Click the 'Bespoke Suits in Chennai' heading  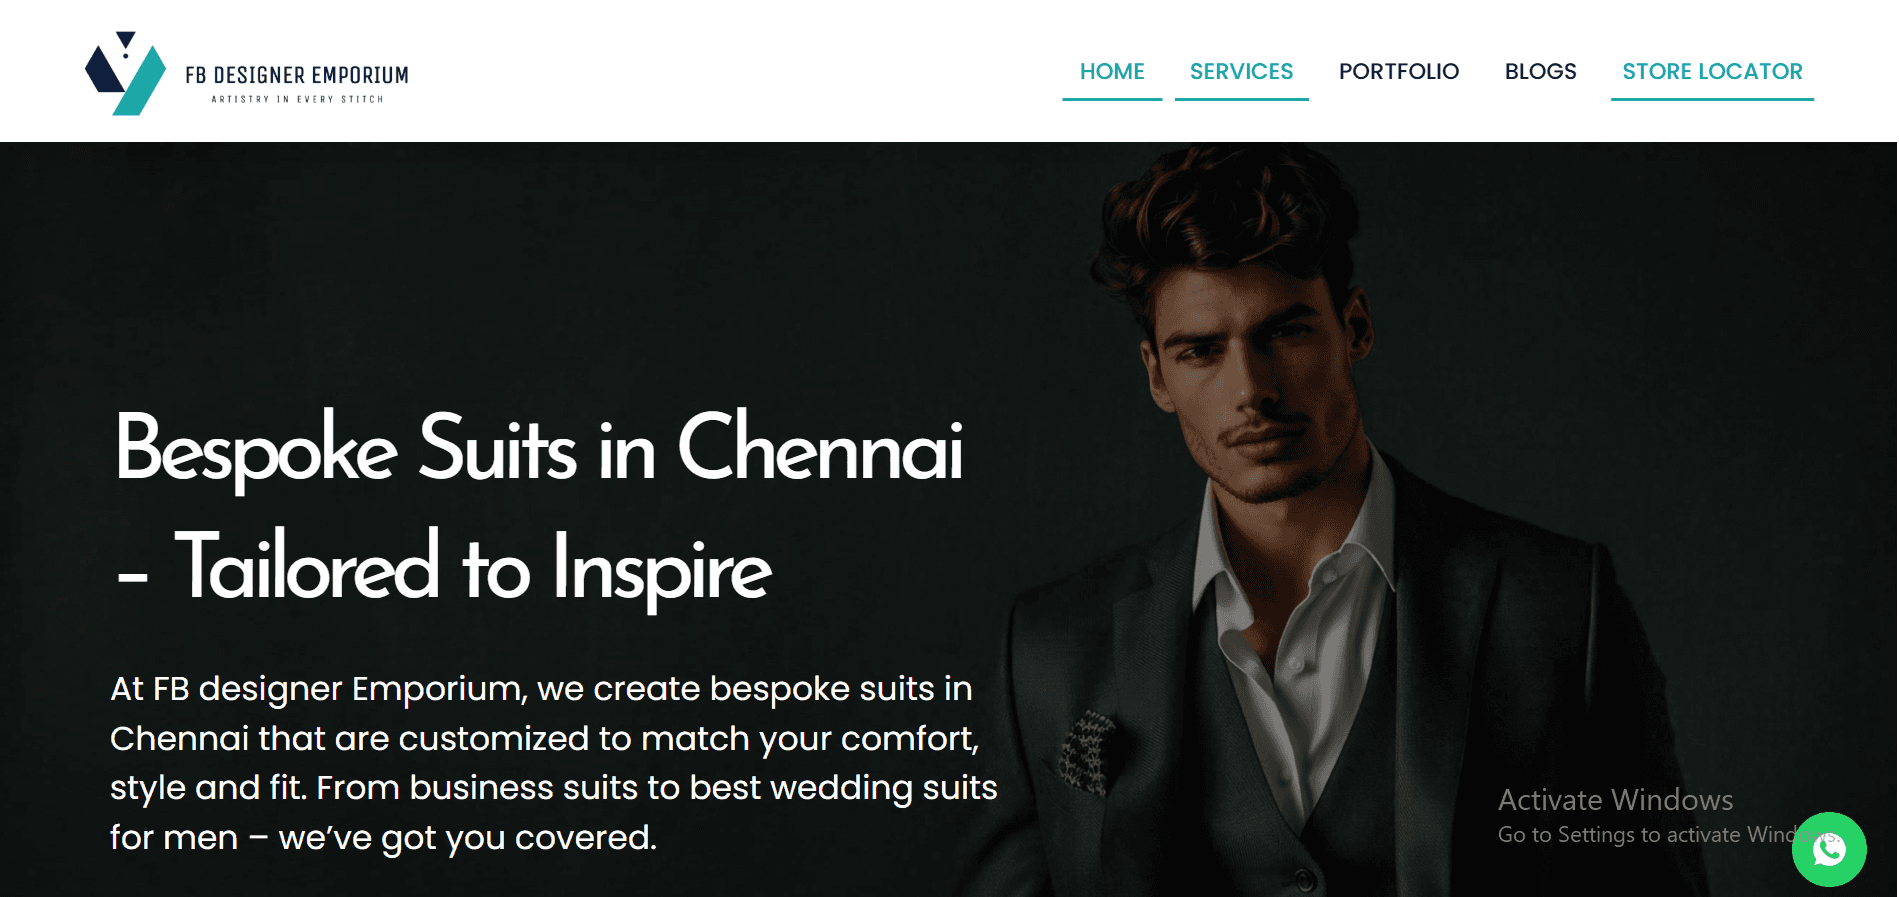(x=539, y=449)
